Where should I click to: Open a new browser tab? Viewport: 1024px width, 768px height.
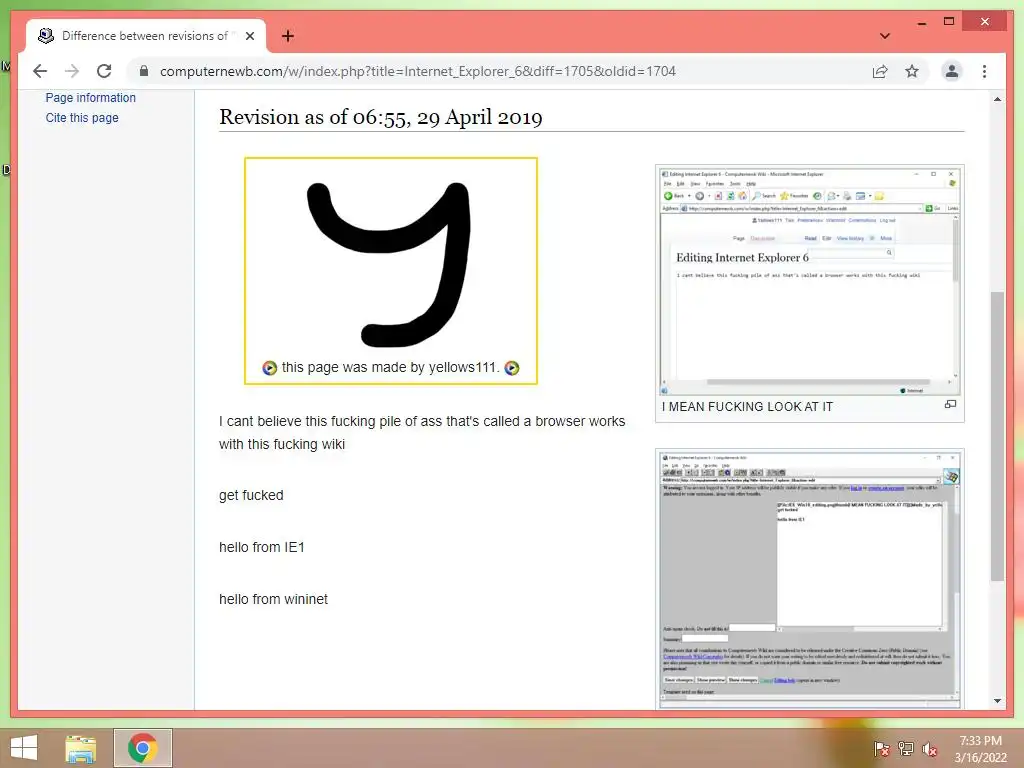287,36
